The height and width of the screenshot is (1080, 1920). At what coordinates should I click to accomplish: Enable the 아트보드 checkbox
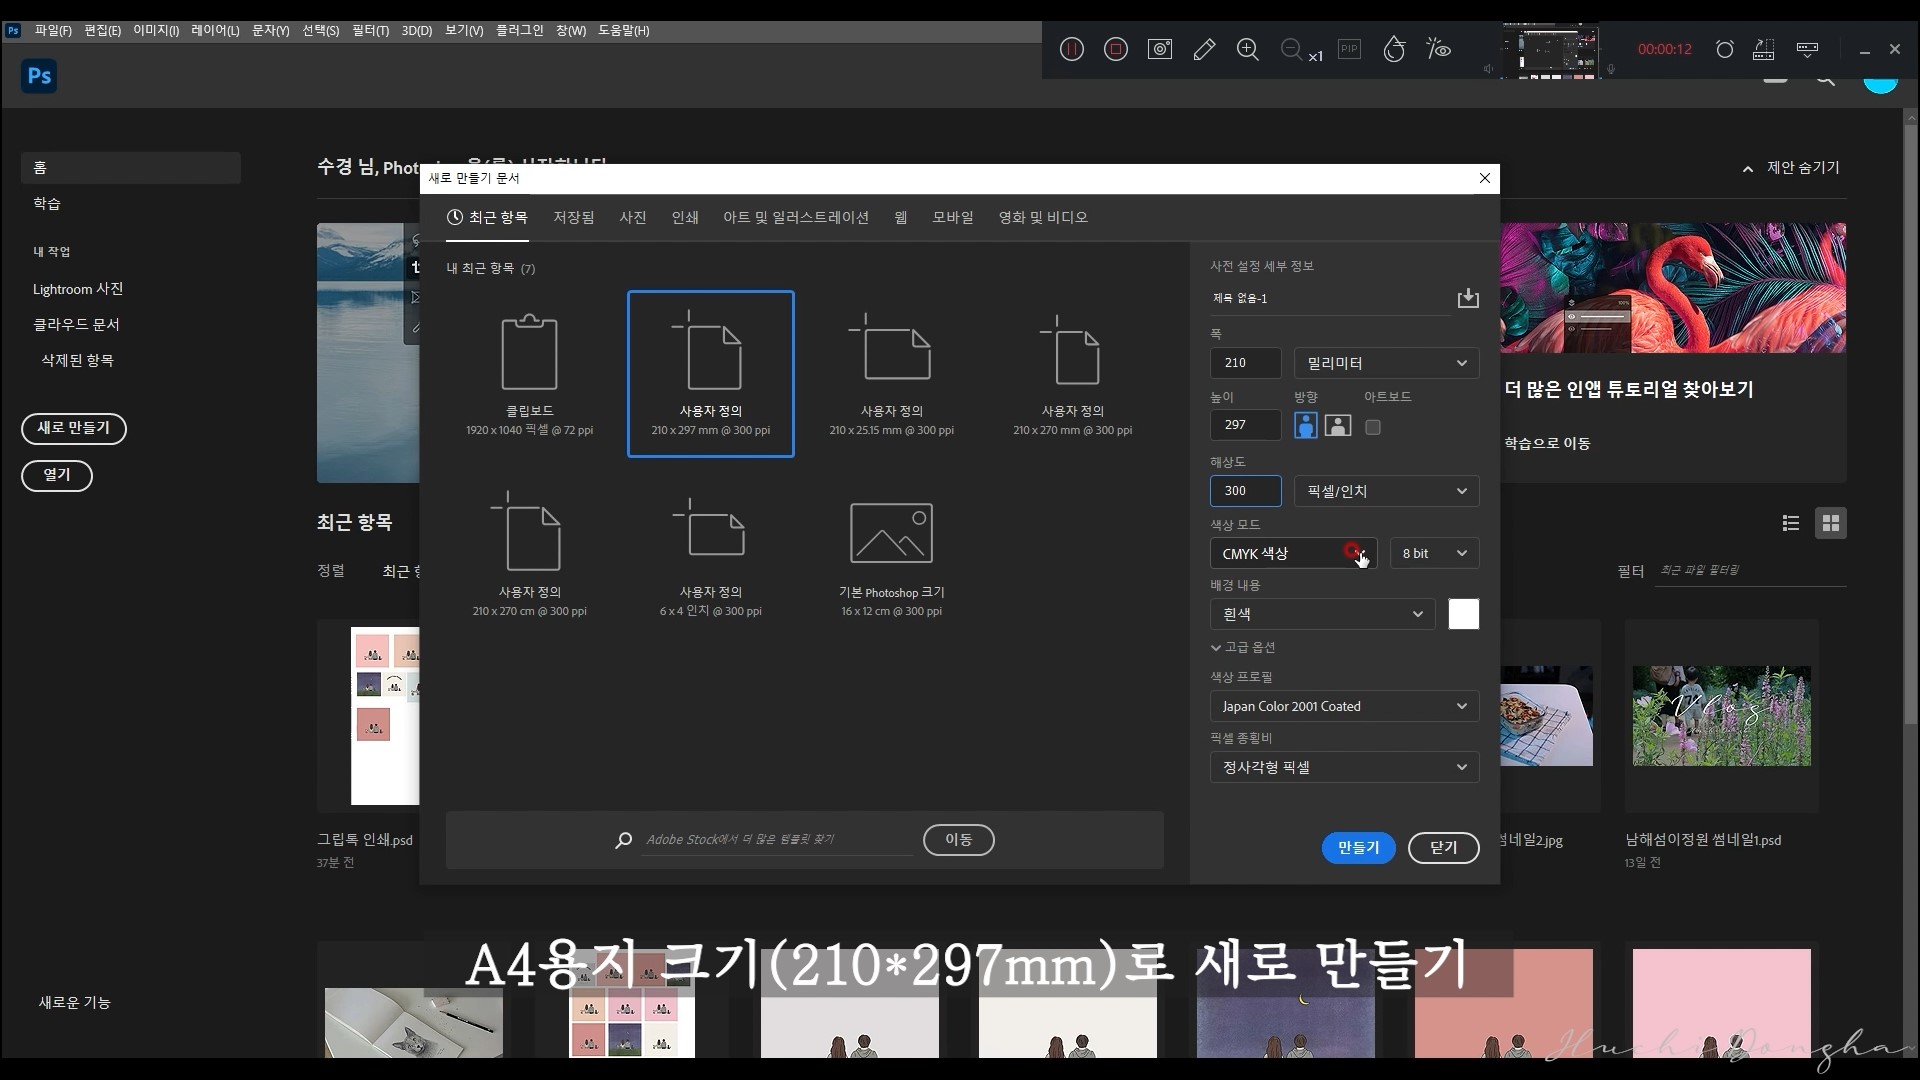click(1372, 426)
